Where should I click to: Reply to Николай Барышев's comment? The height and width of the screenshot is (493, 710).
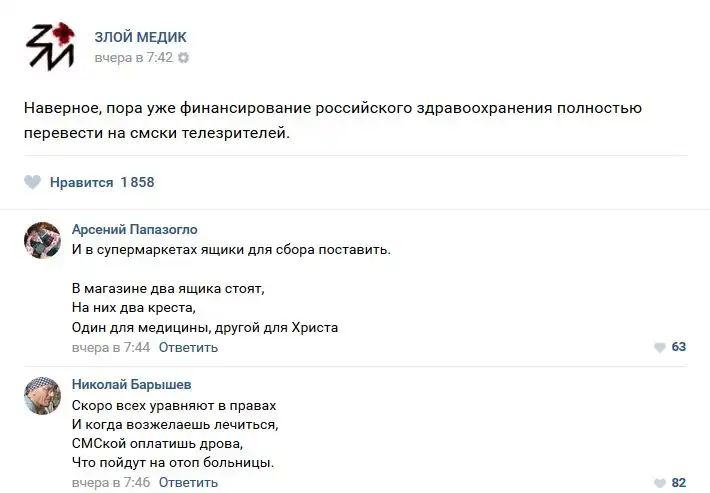coord(188,483)
